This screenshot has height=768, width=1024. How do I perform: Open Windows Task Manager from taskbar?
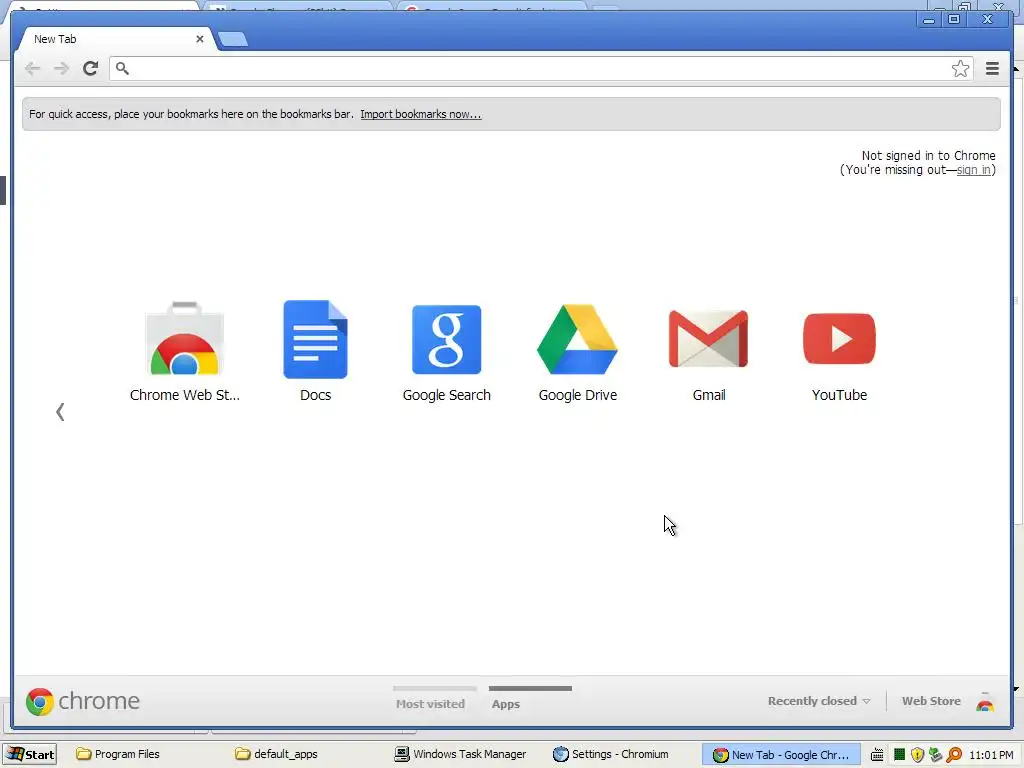coord(461,754)
